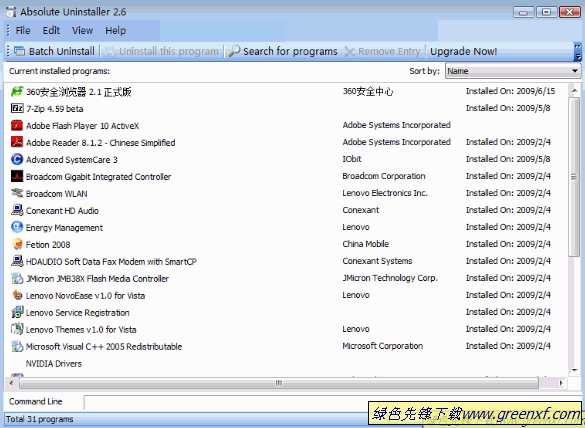Select the Energy Management icon
The image size is (585, 428).
point(17,227)
